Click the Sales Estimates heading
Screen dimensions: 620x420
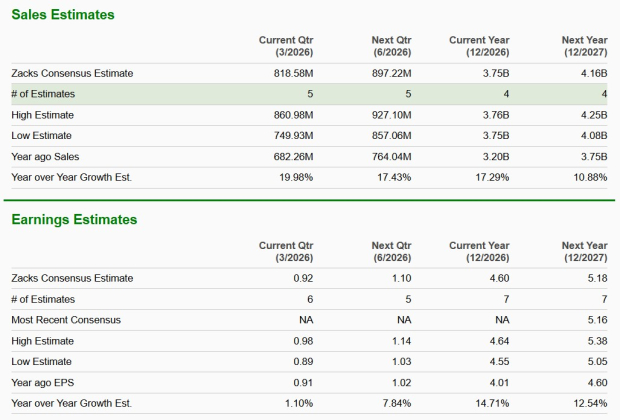[63, 15]
